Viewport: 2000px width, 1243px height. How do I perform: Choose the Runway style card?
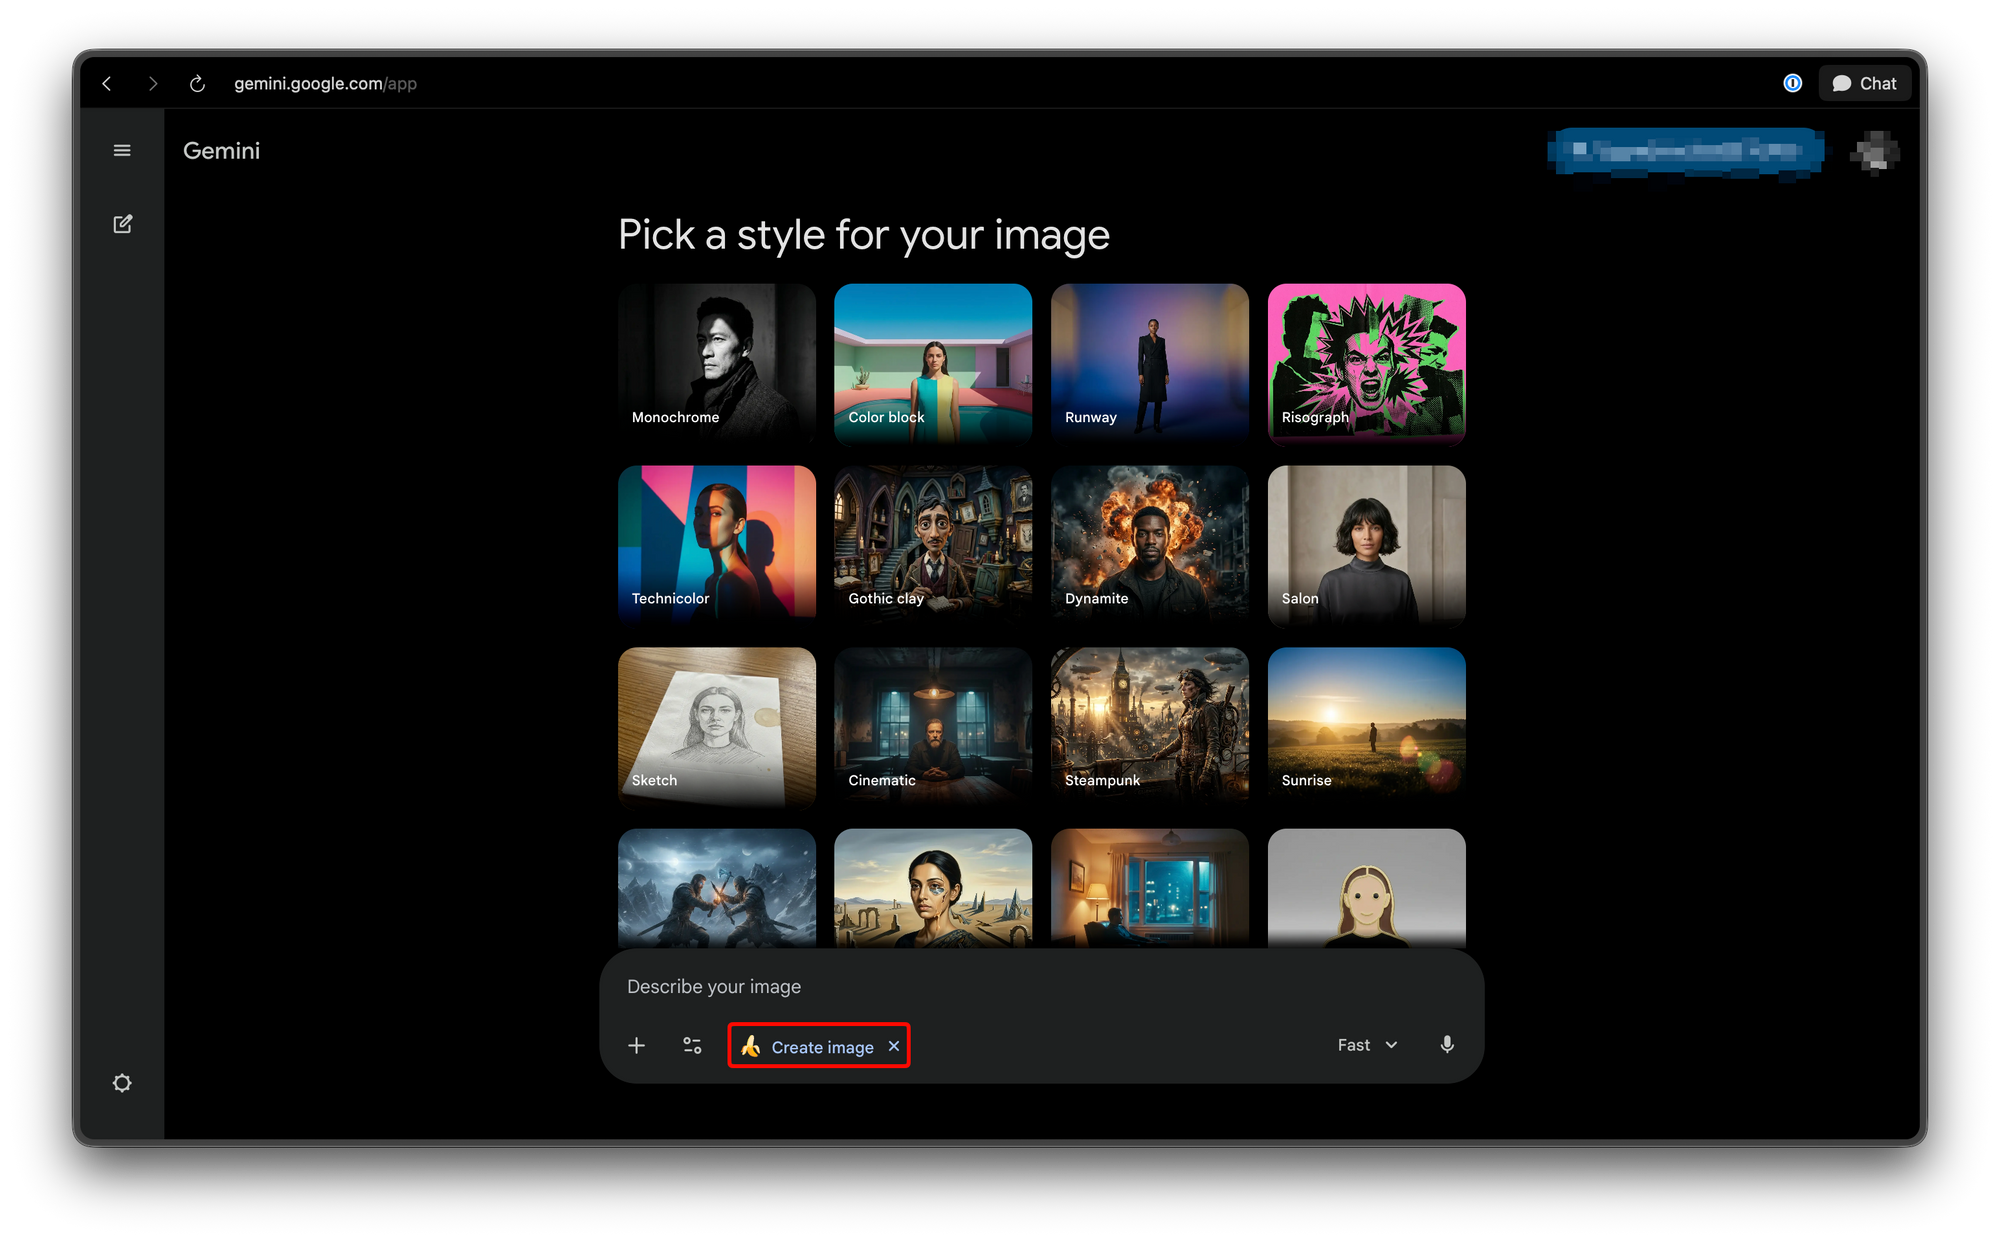tap(1150, 364)
